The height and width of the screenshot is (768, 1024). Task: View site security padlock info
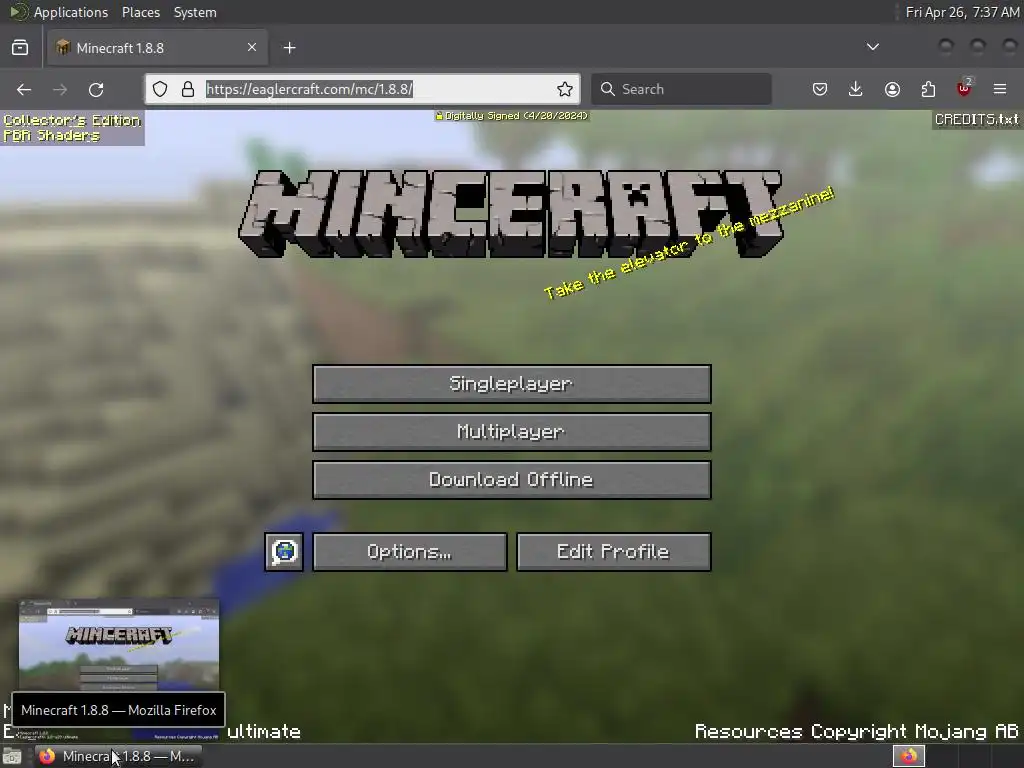tap(187, 89)
